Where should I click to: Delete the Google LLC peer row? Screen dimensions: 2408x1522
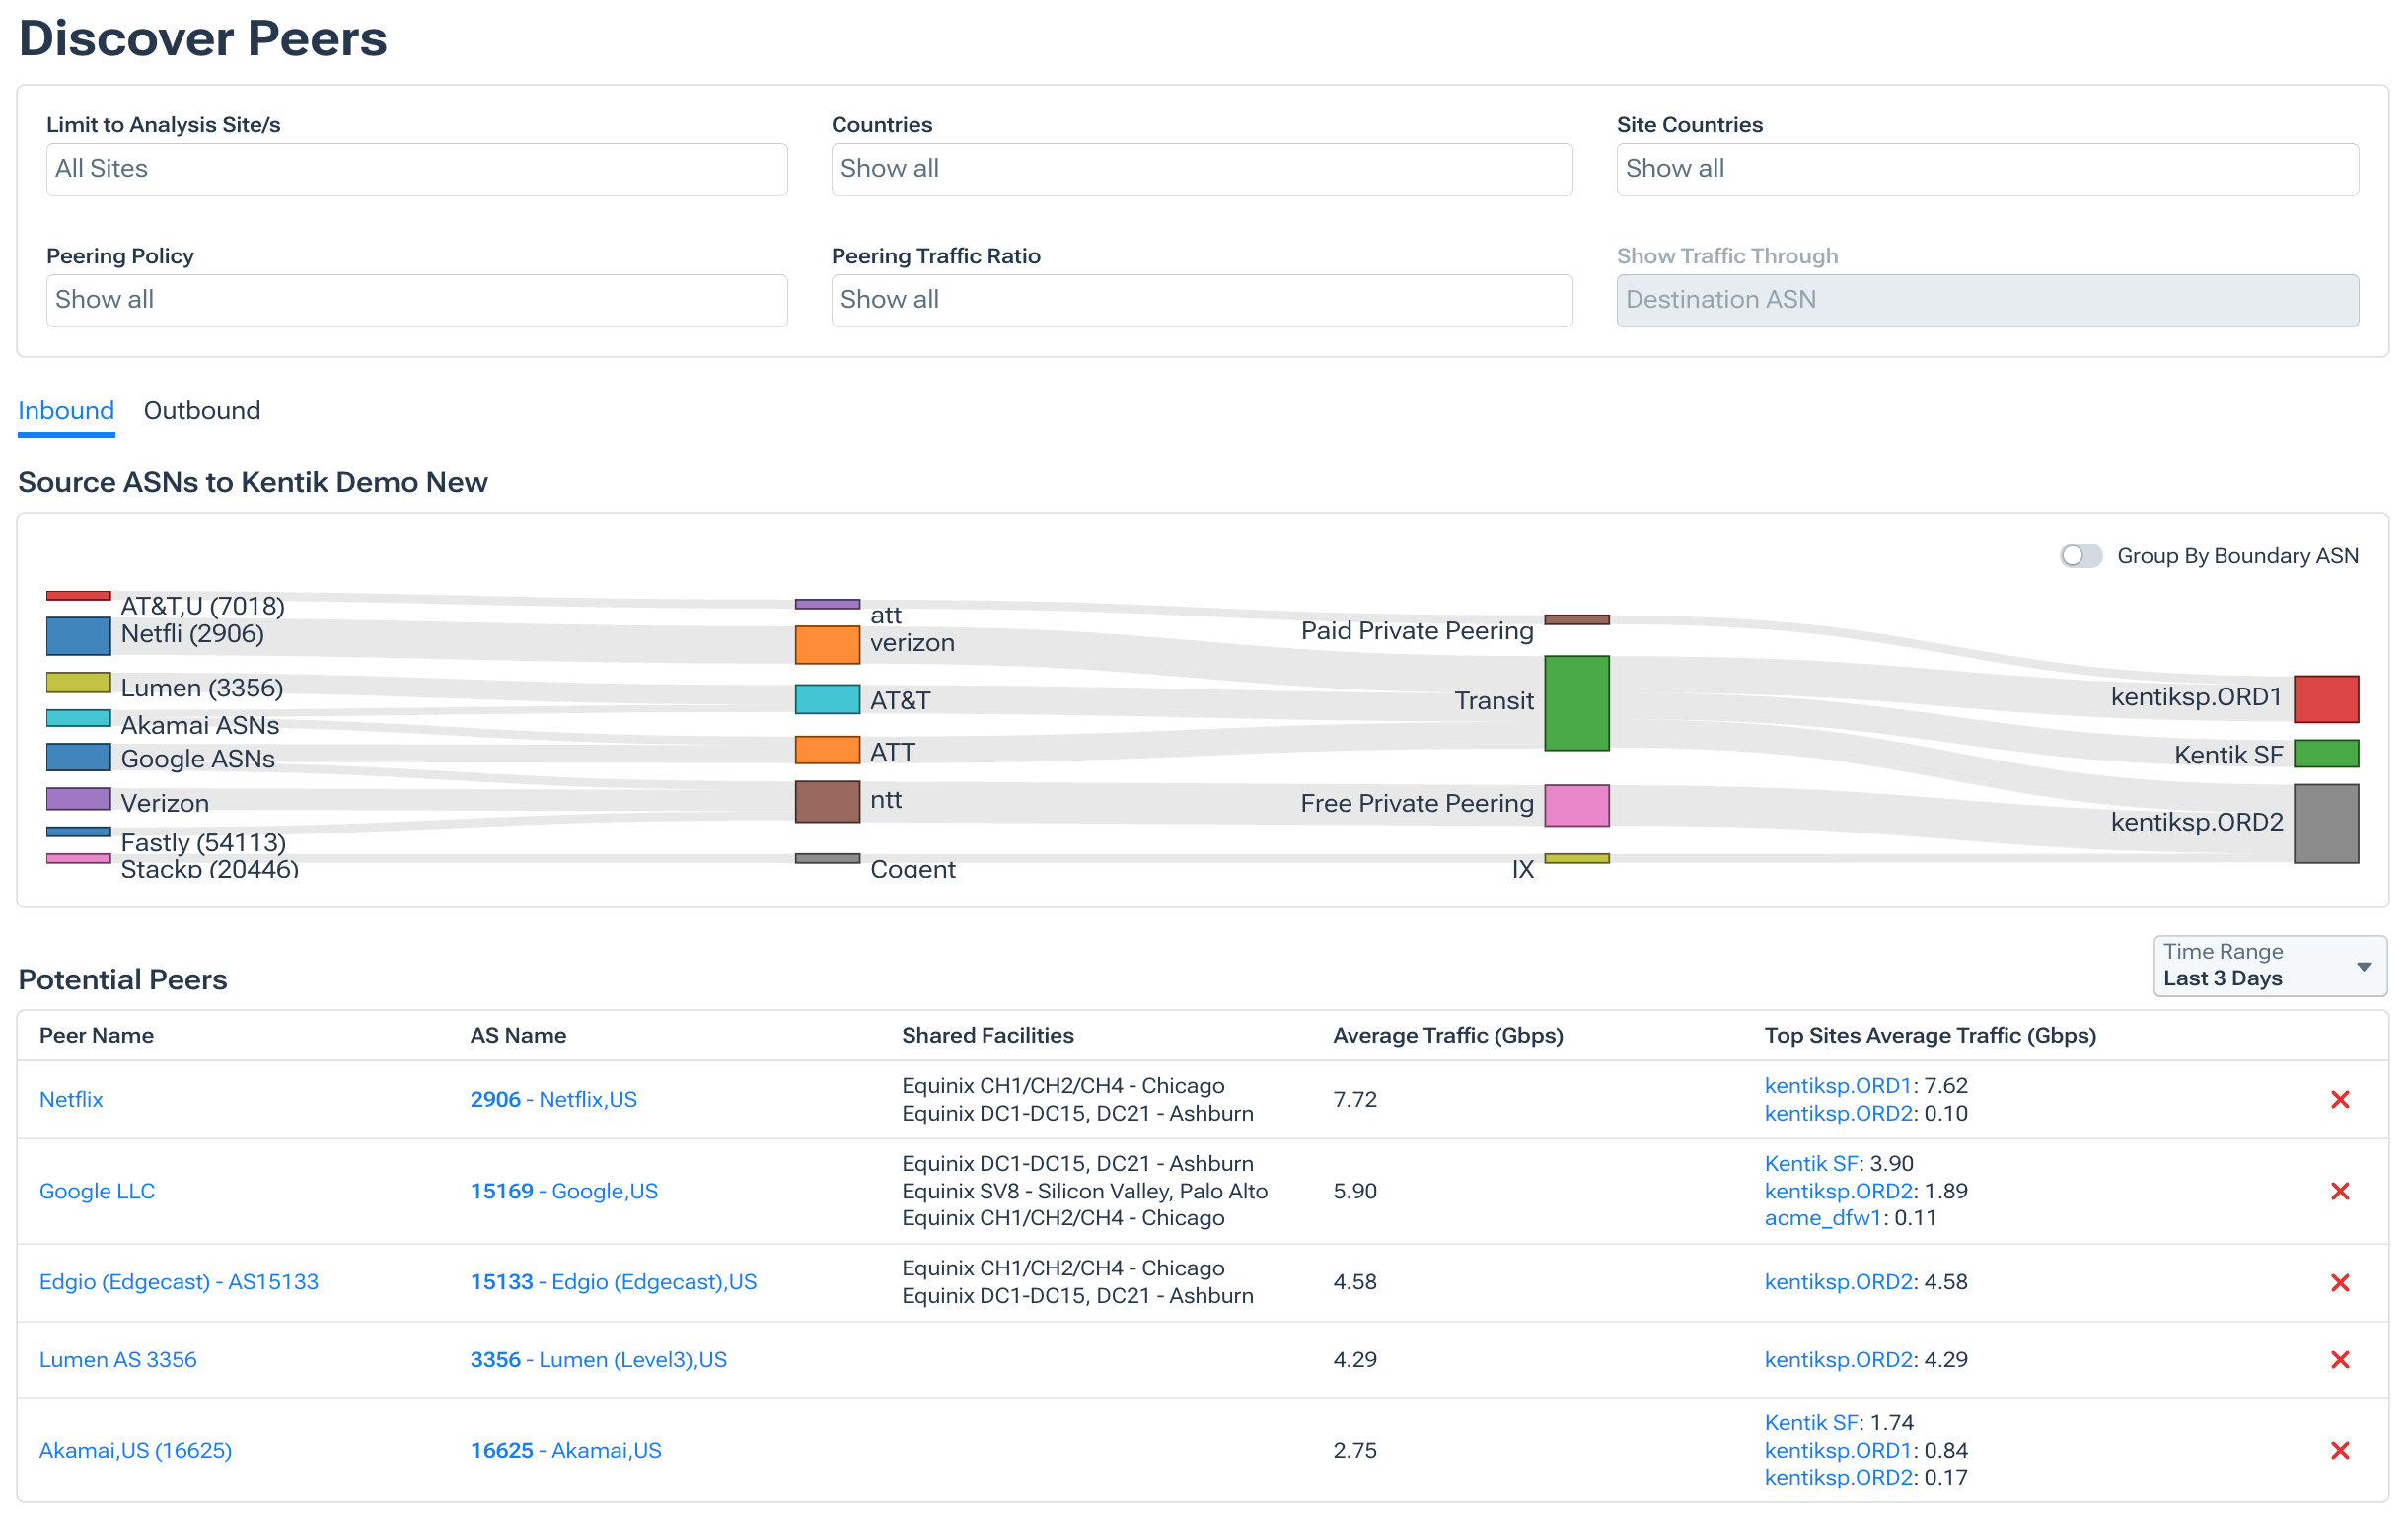coord(2340,1191)
